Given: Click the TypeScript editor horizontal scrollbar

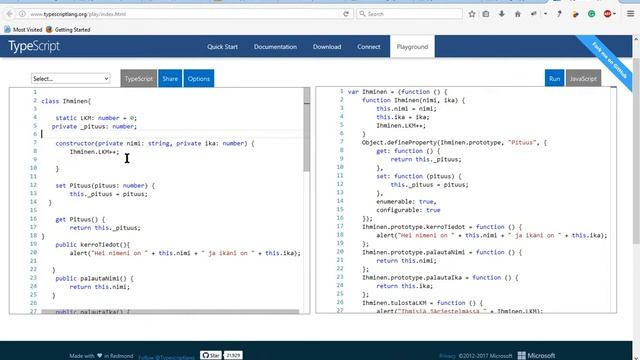Looking at the screenshot, I should (x=170, y=312).
